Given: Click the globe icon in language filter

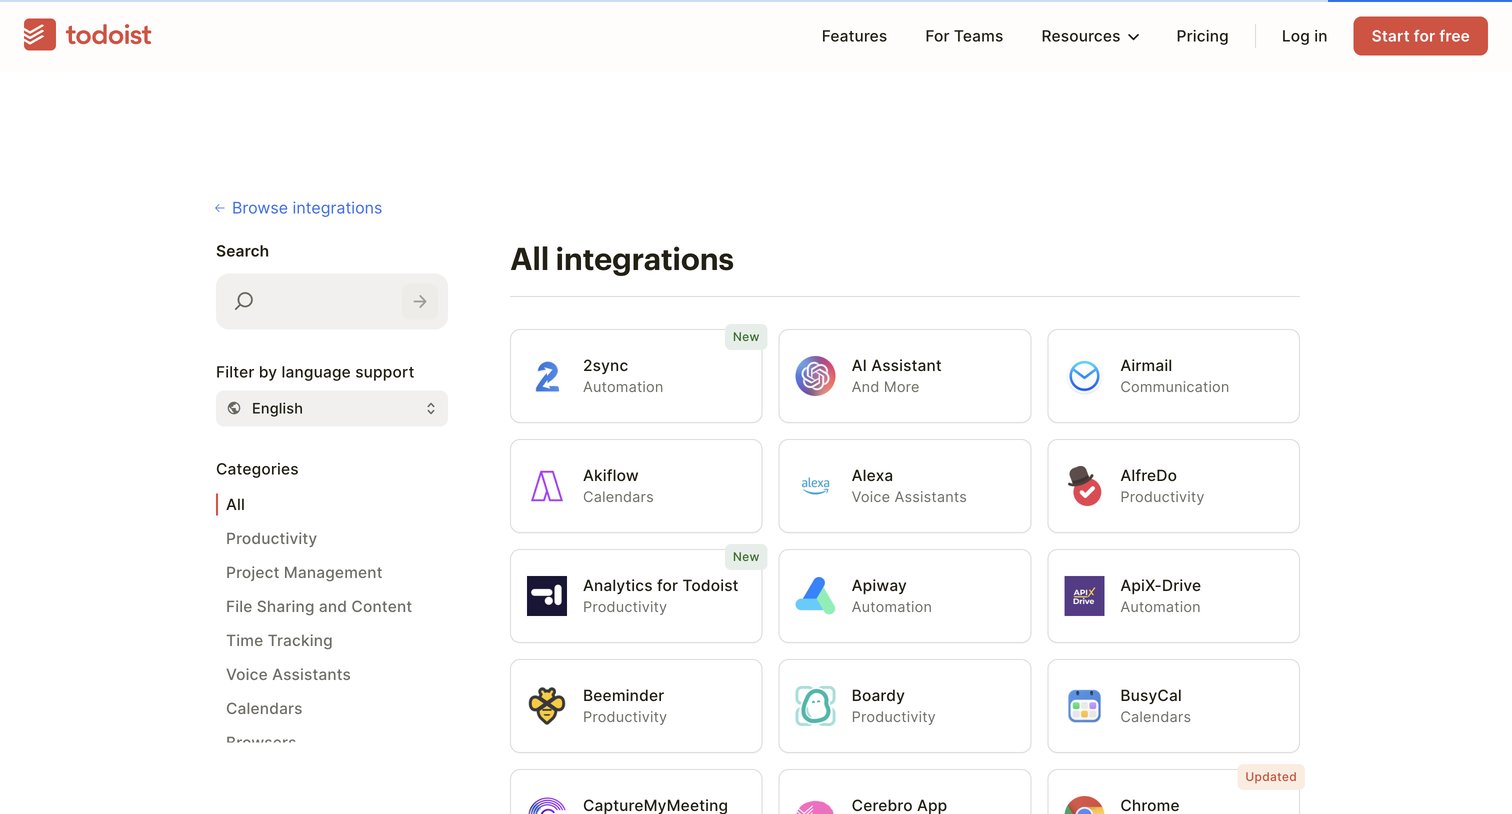Looking at the screenshot, I should click(x=234, y=408).
